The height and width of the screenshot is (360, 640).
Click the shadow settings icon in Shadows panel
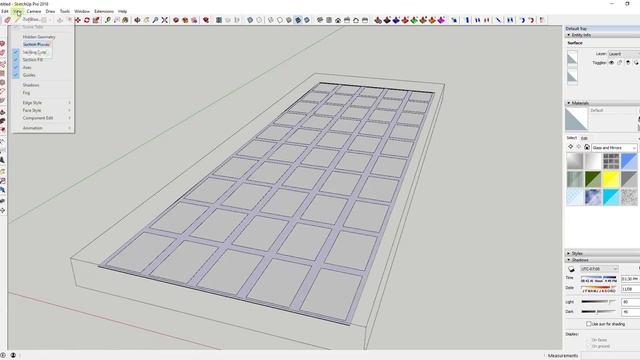click(x=571, y=269)
